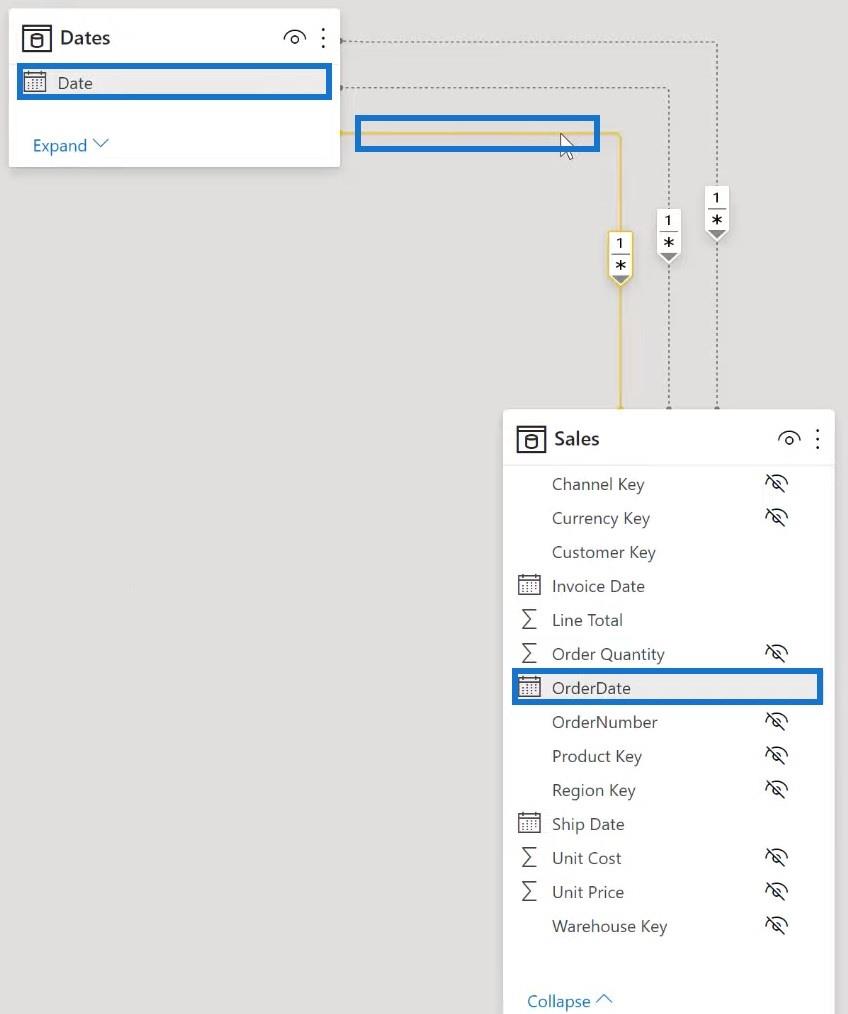This screenshot has width=848, height=1014.
Task: Click the calendar icon next to Date
Action: coord(35,82)
